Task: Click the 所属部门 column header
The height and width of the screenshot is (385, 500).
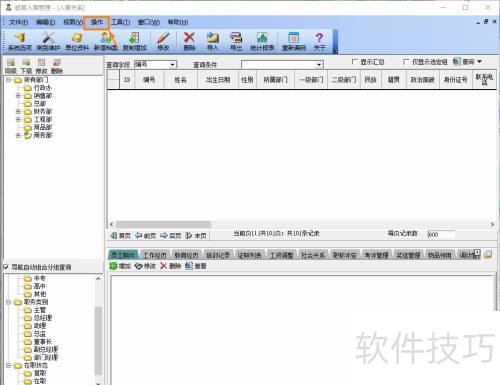Action: click(275, 80)
